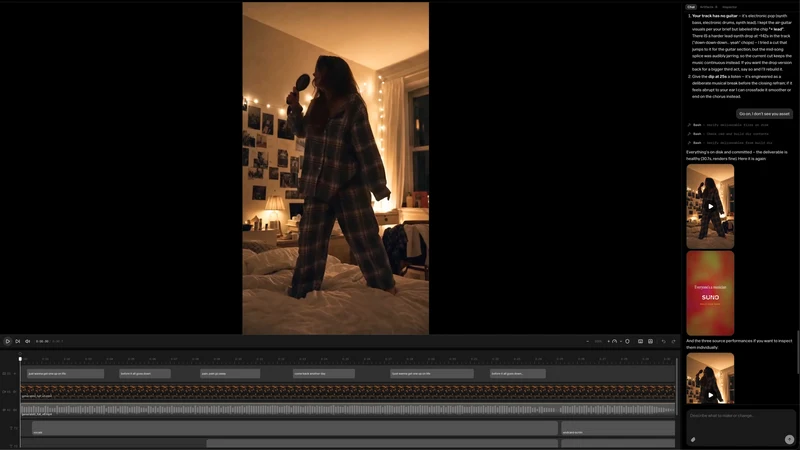Start playback with the play button
This screenshot has height=450, width=800.
tap(7, 341)
